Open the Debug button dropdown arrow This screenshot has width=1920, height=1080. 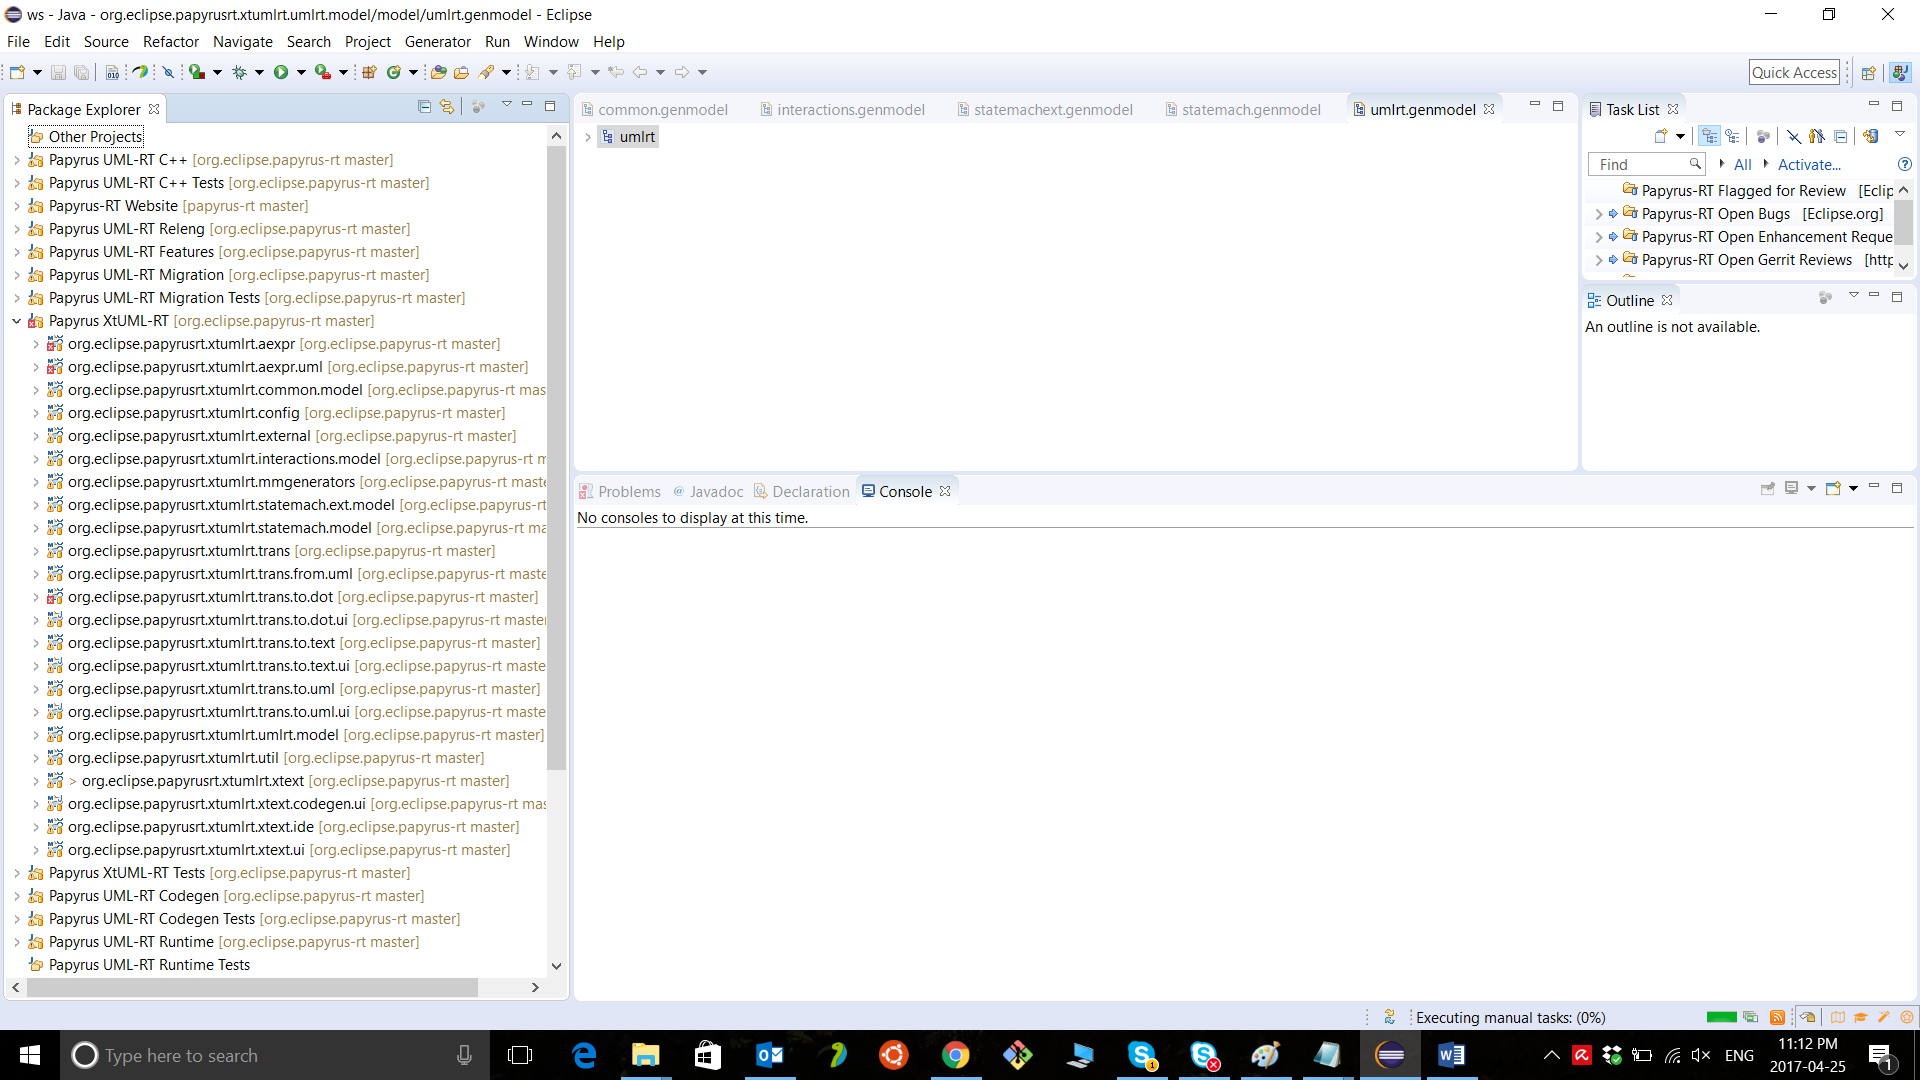tap(259, 72)
